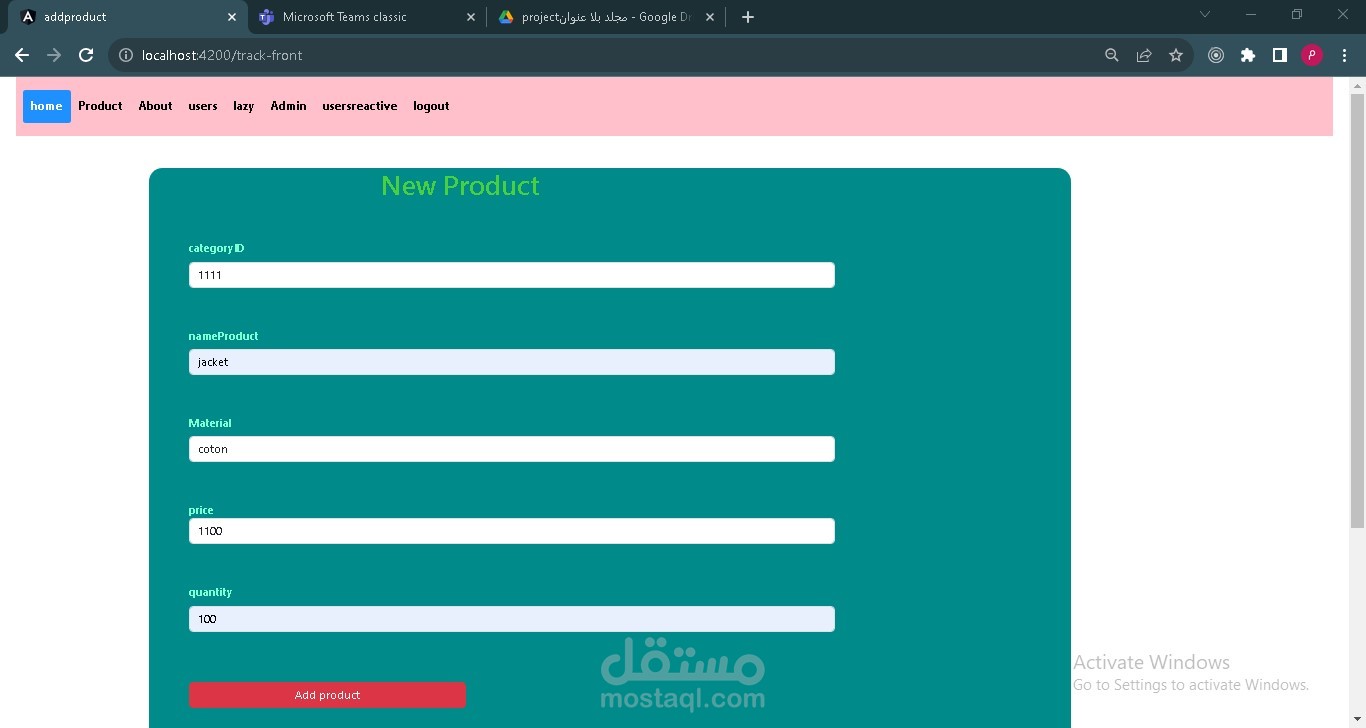Switch to Microsoft Teams classic tab
This screenshot has width=1366, height=728.
point(366,17)
